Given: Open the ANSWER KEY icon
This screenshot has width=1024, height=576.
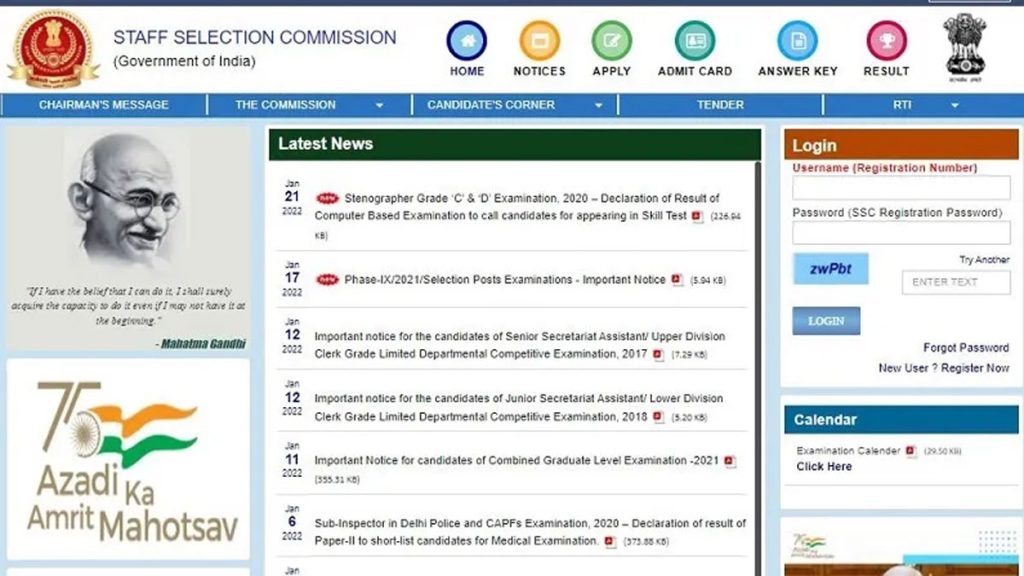Looking at the screenshot, I should 797,40.
